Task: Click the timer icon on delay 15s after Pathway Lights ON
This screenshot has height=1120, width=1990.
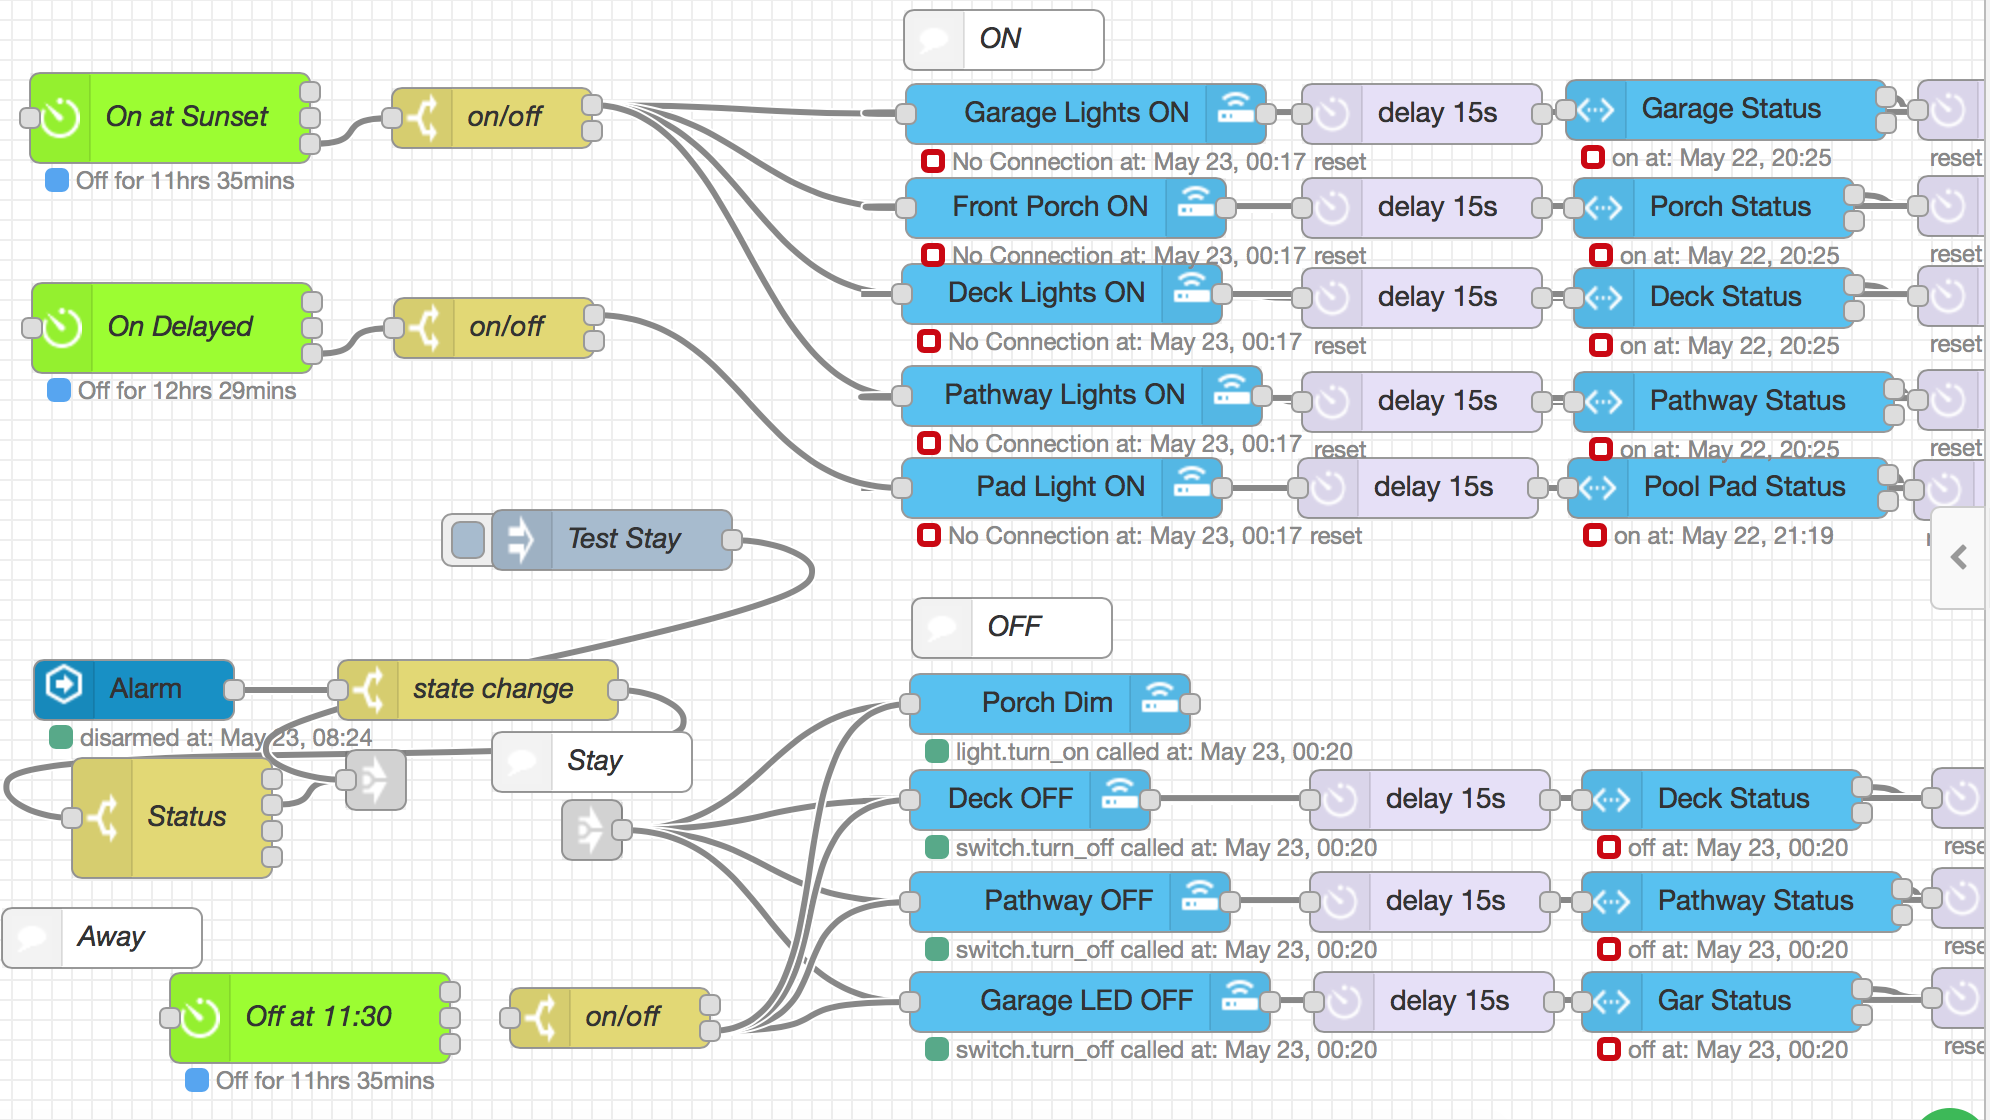Action: 1331,401
